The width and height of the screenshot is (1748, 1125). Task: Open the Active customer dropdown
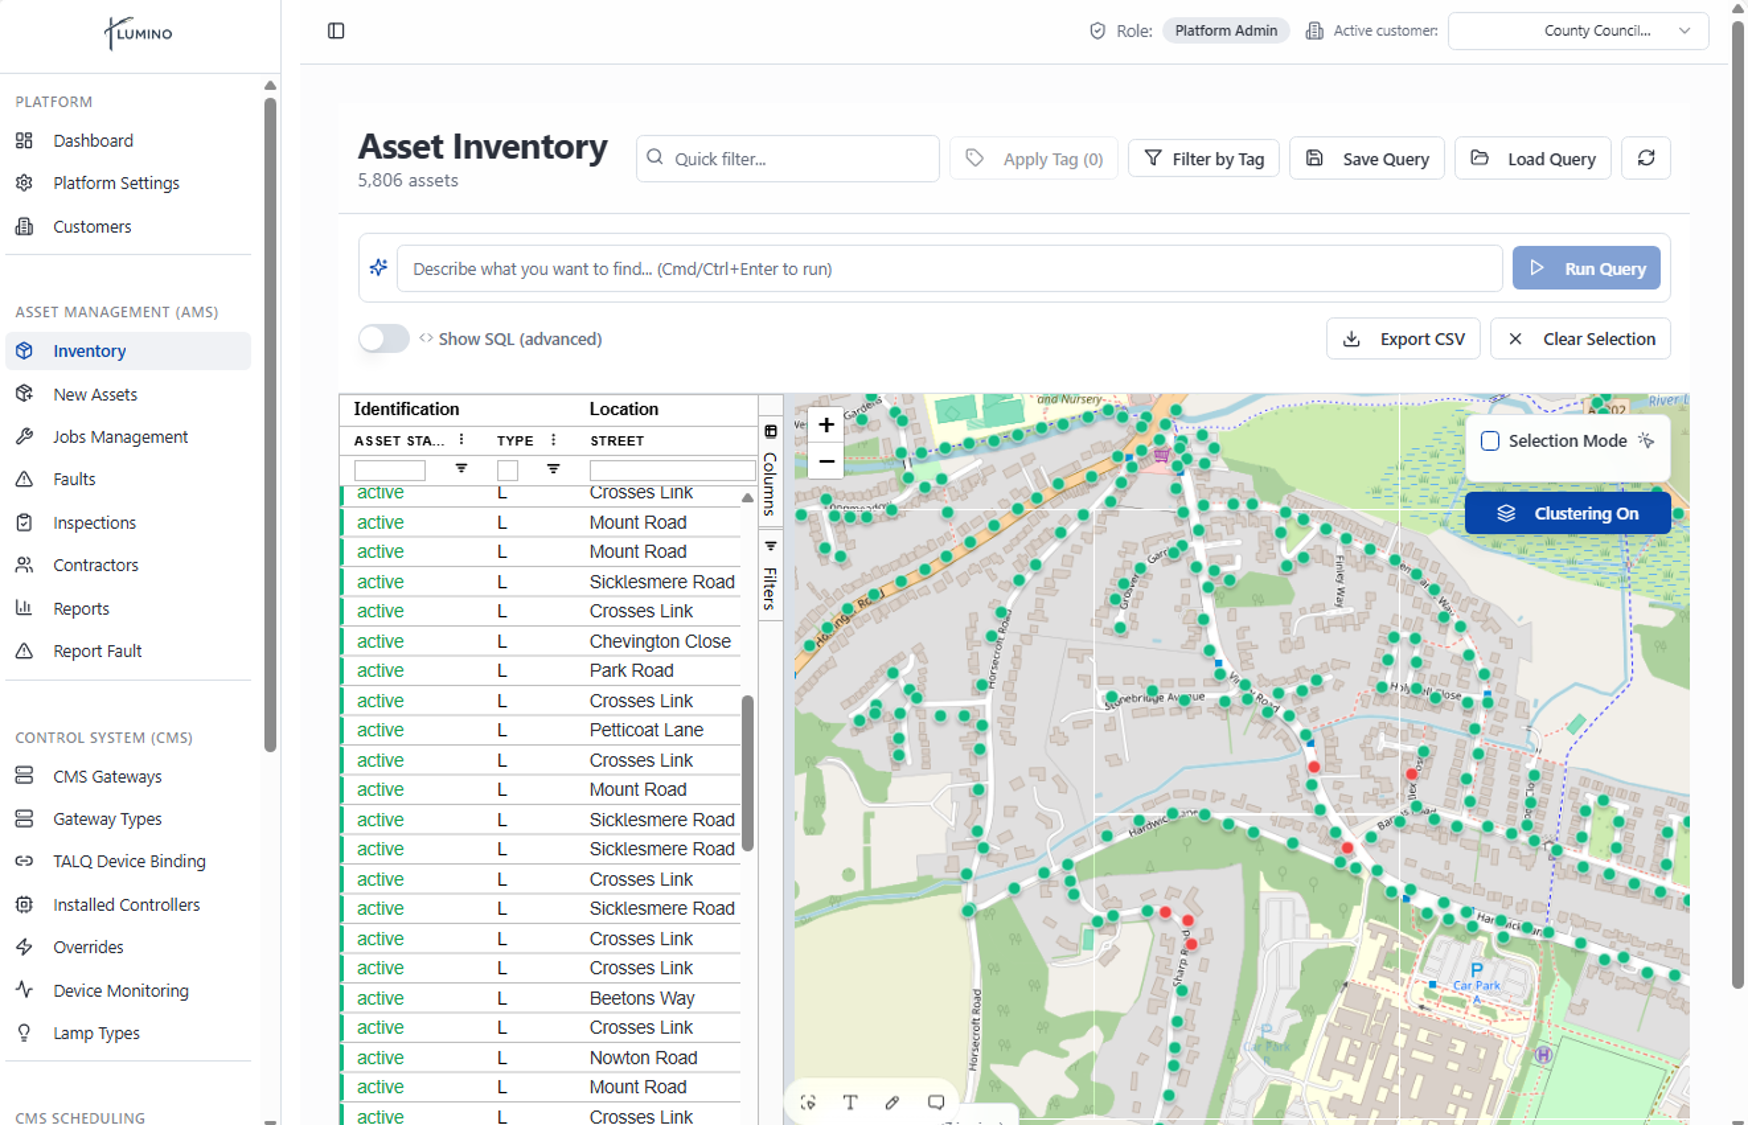1578,31
